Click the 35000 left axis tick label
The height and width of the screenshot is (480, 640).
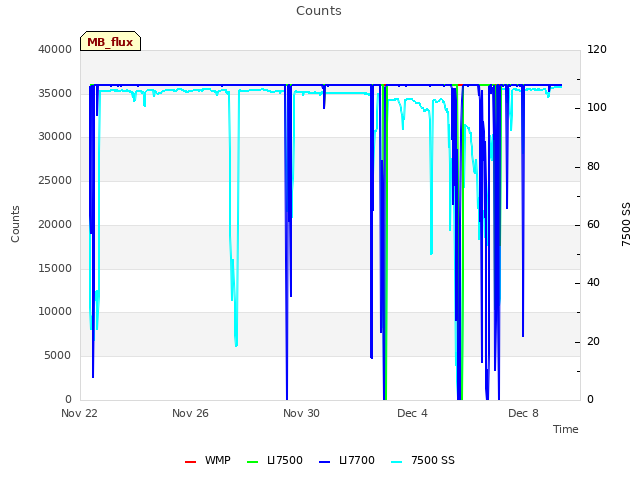point(55,93)
